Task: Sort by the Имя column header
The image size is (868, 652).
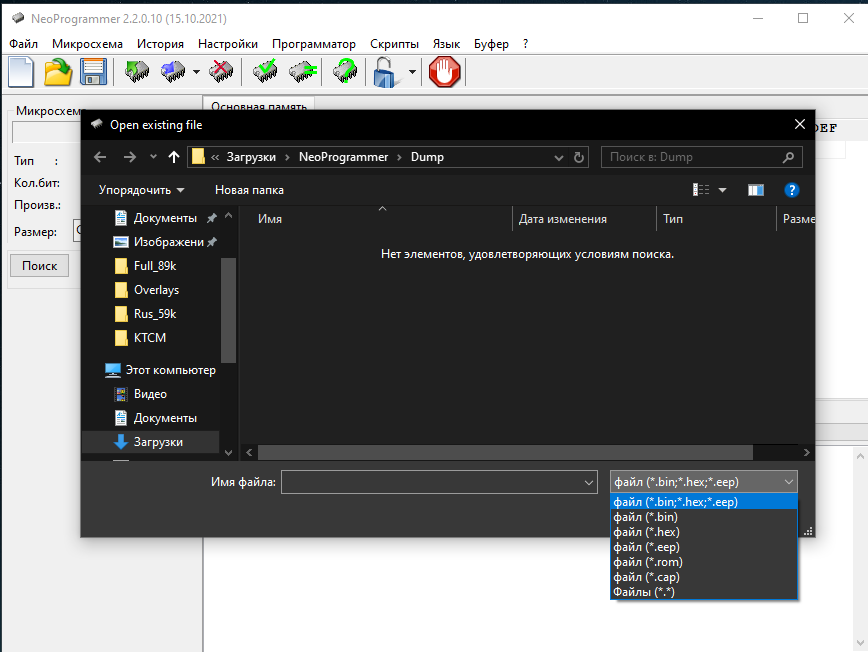Action: coord(270,219)
